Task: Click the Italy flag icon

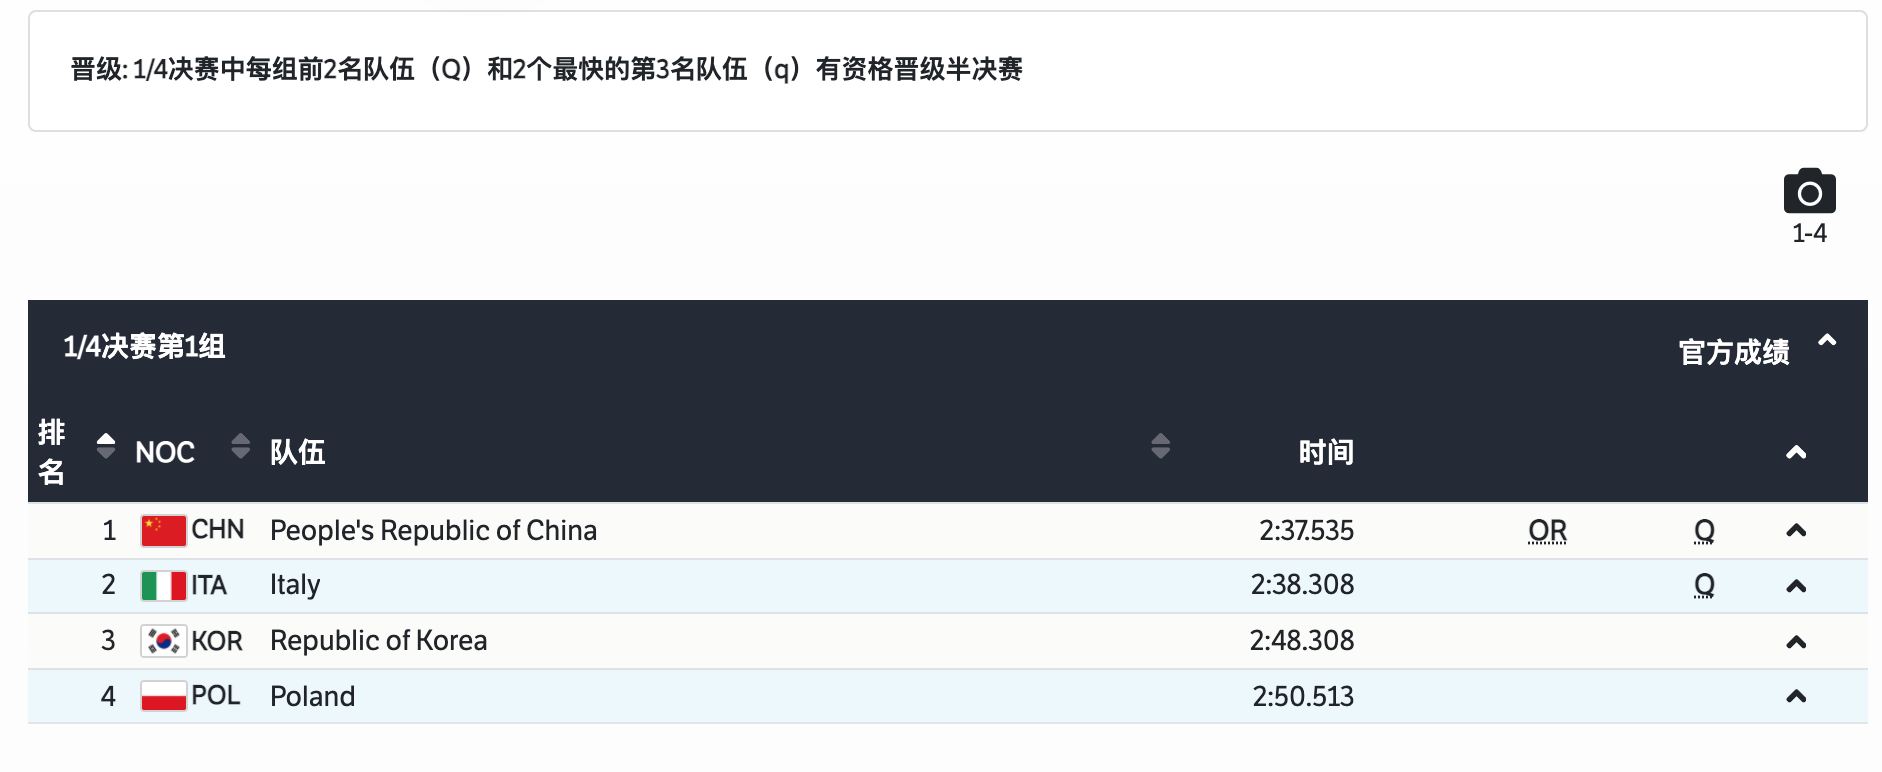Action: [x=163, y=585]
